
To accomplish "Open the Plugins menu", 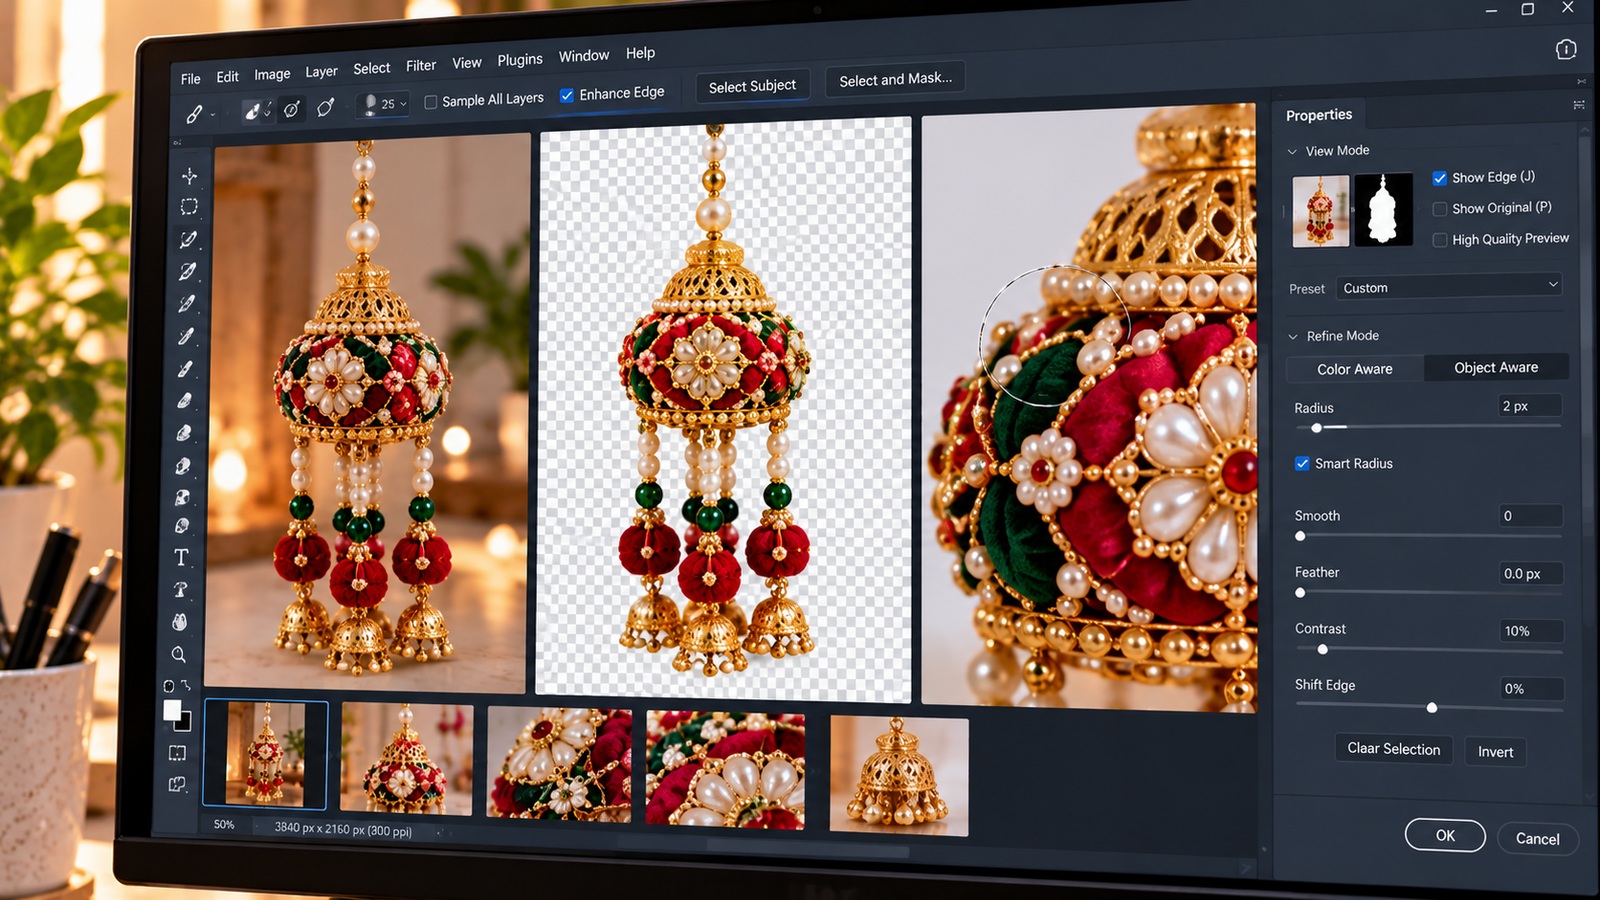I will click(520, 60).
